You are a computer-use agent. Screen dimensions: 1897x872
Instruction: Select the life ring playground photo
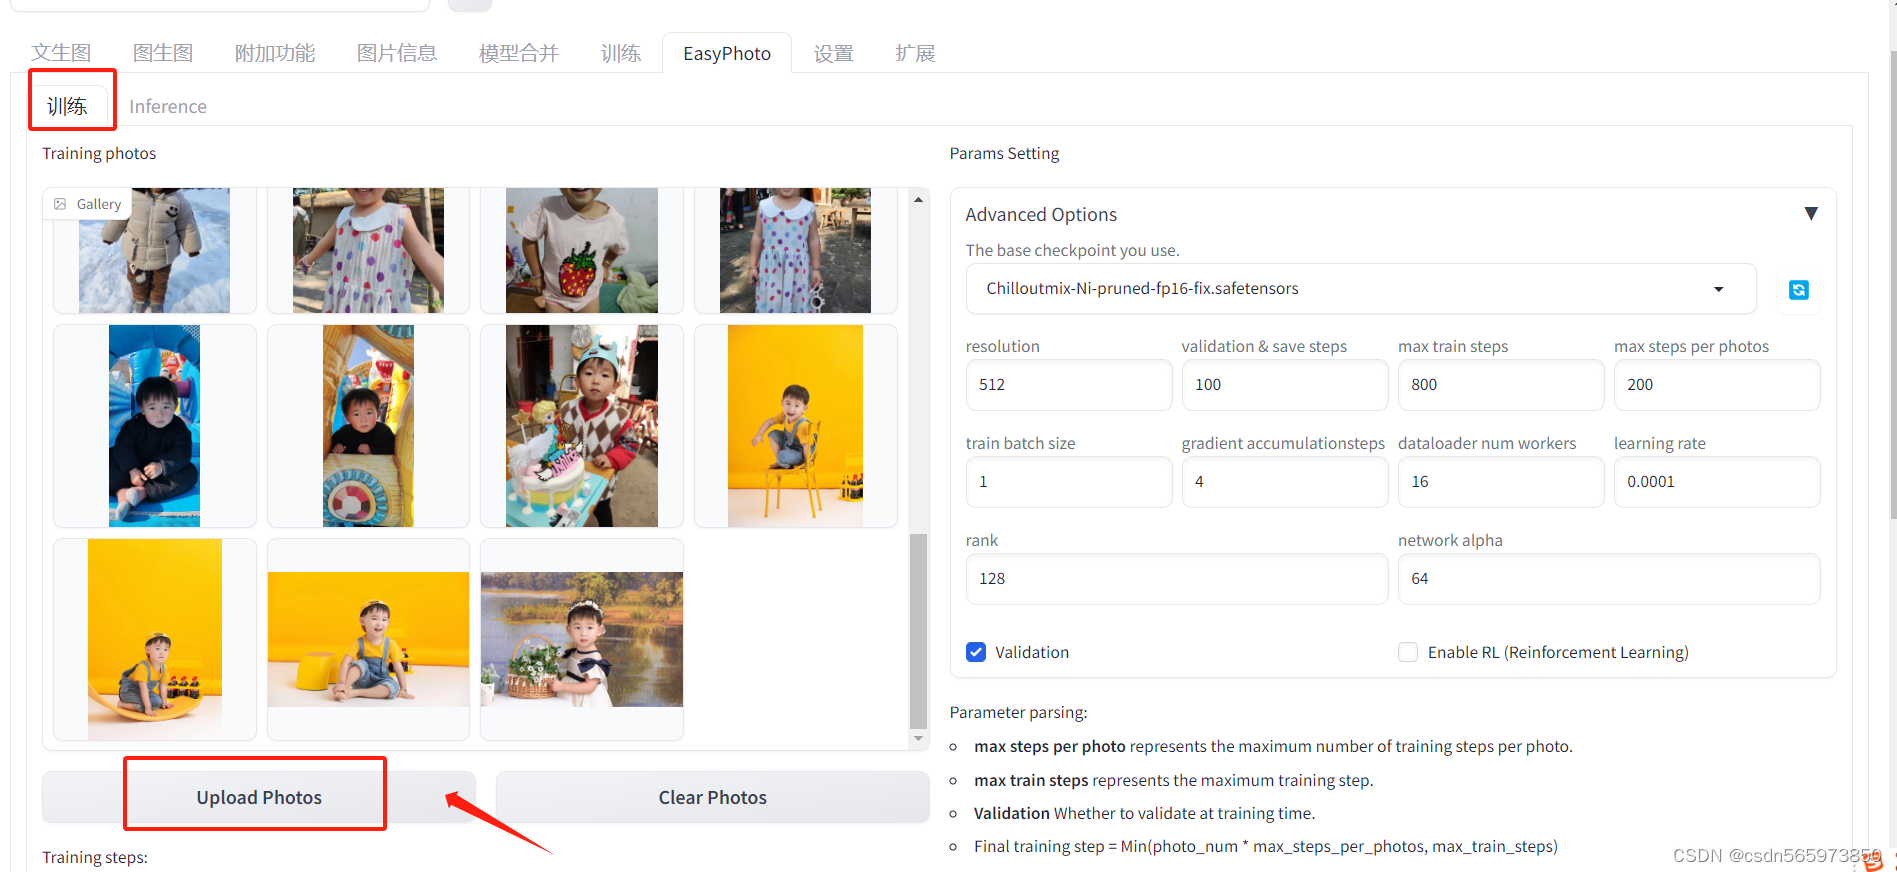coord(368,426)
